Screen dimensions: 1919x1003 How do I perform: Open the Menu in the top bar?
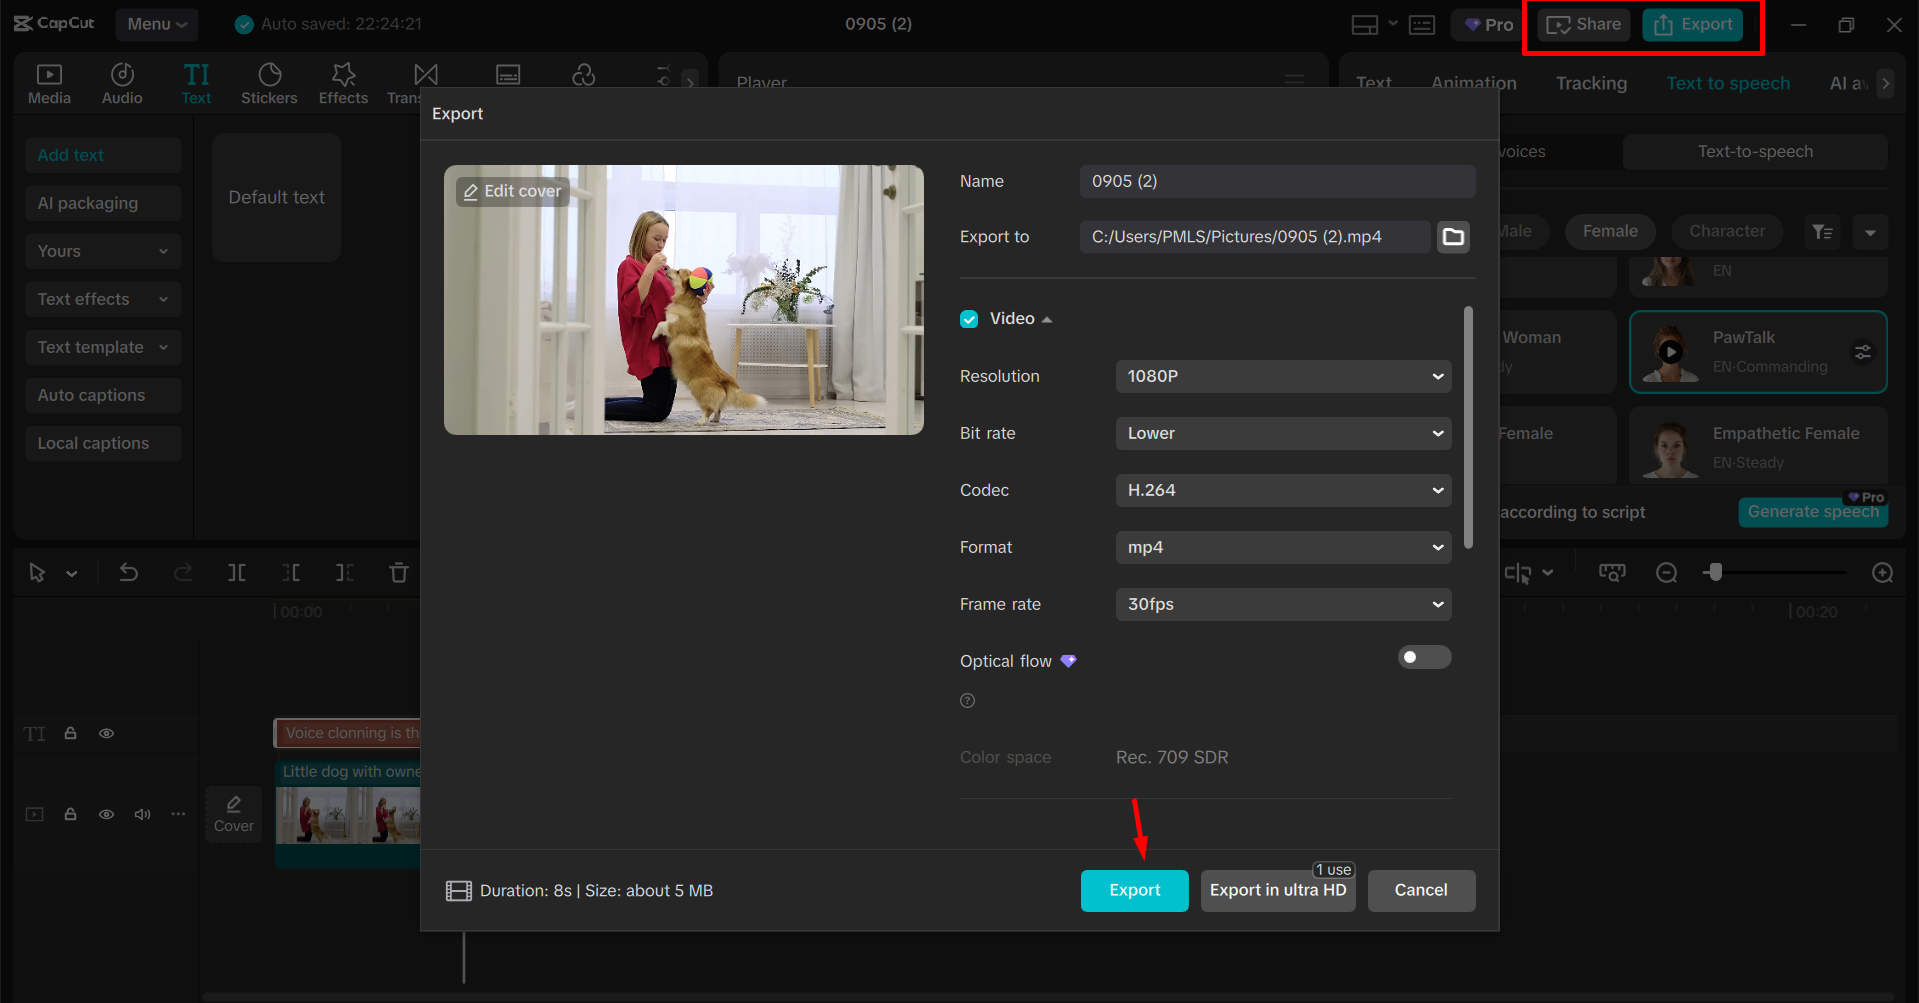[x=156, y=24]
